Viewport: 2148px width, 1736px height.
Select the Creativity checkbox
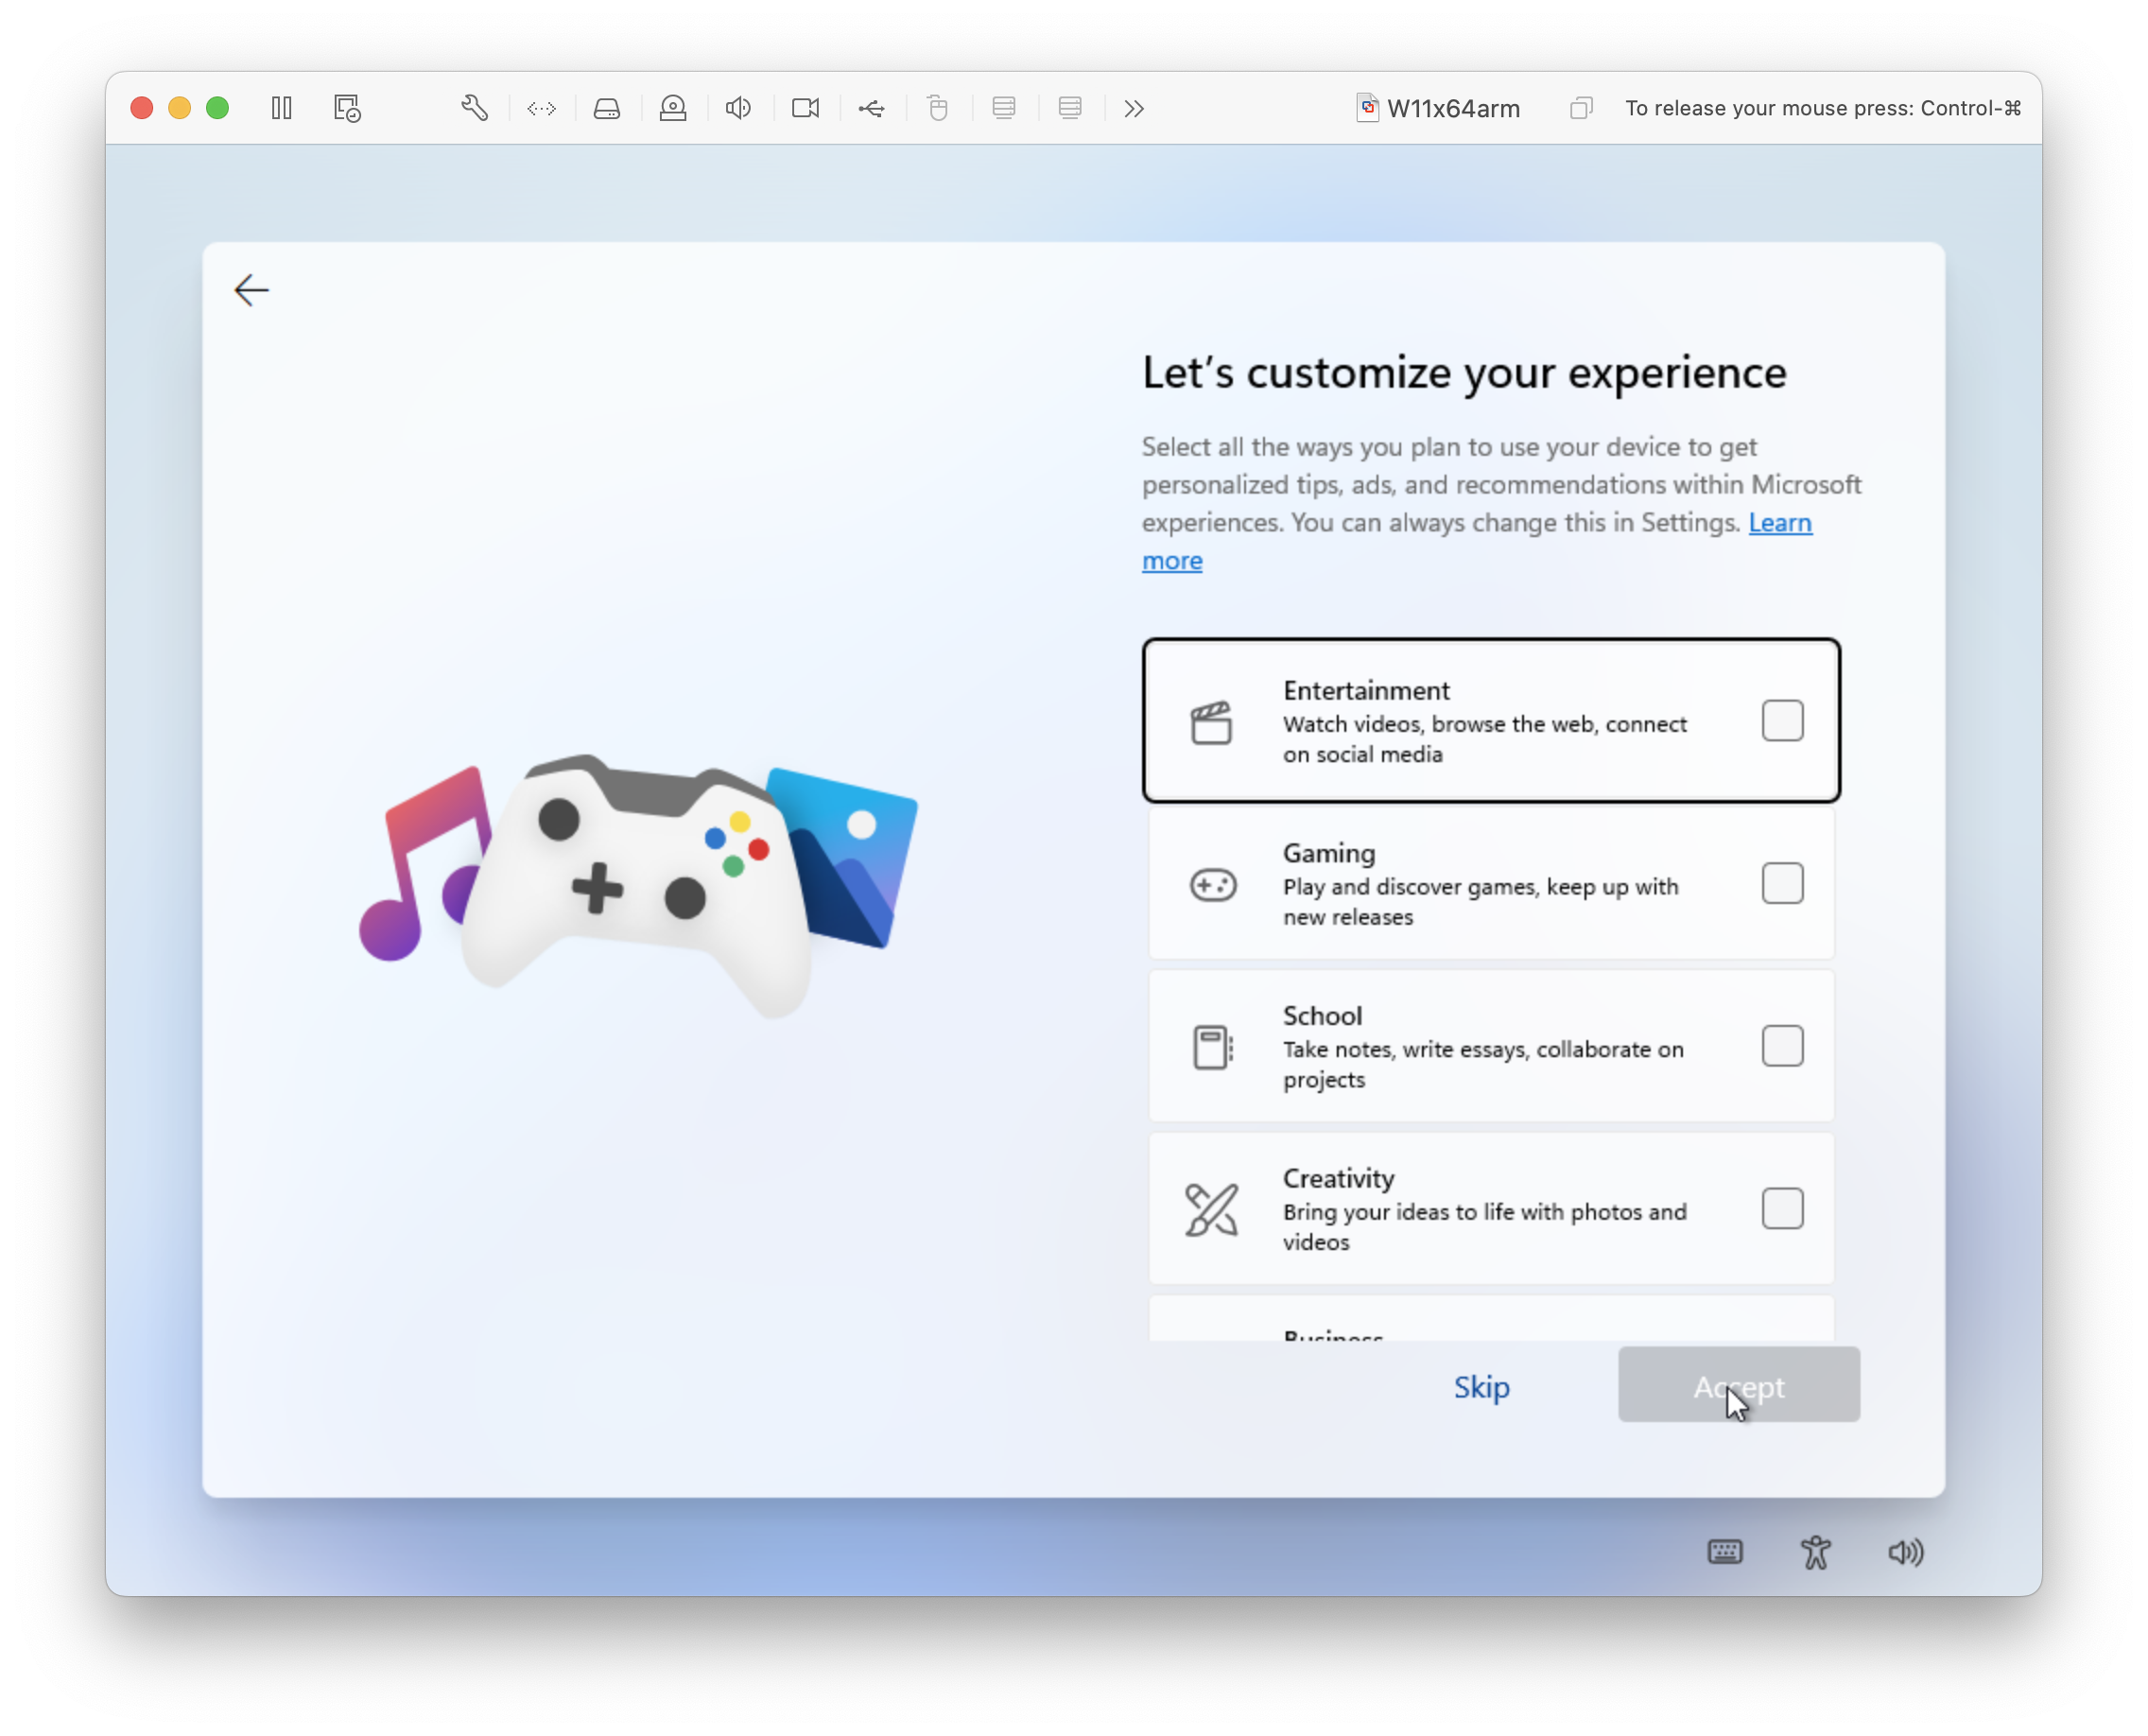[x=1782, y=1209]
